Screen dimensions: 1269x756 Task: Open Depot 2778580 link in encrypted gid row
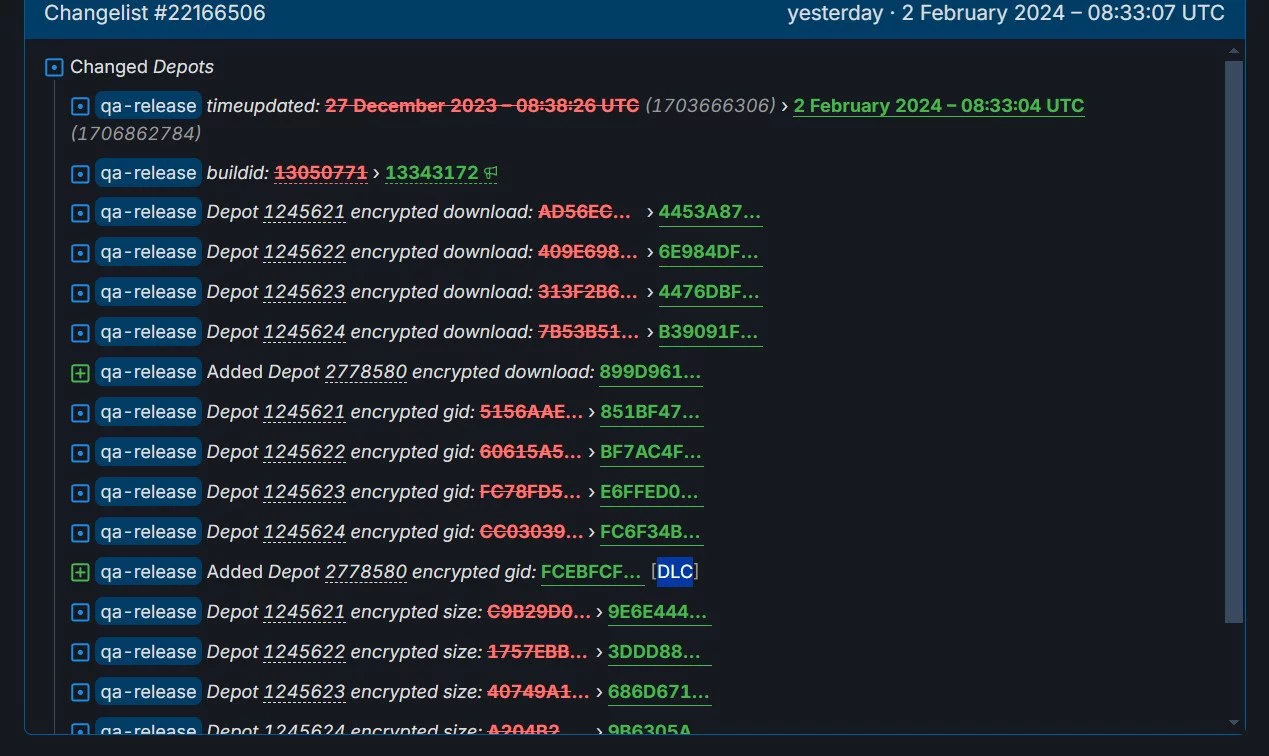365,572
